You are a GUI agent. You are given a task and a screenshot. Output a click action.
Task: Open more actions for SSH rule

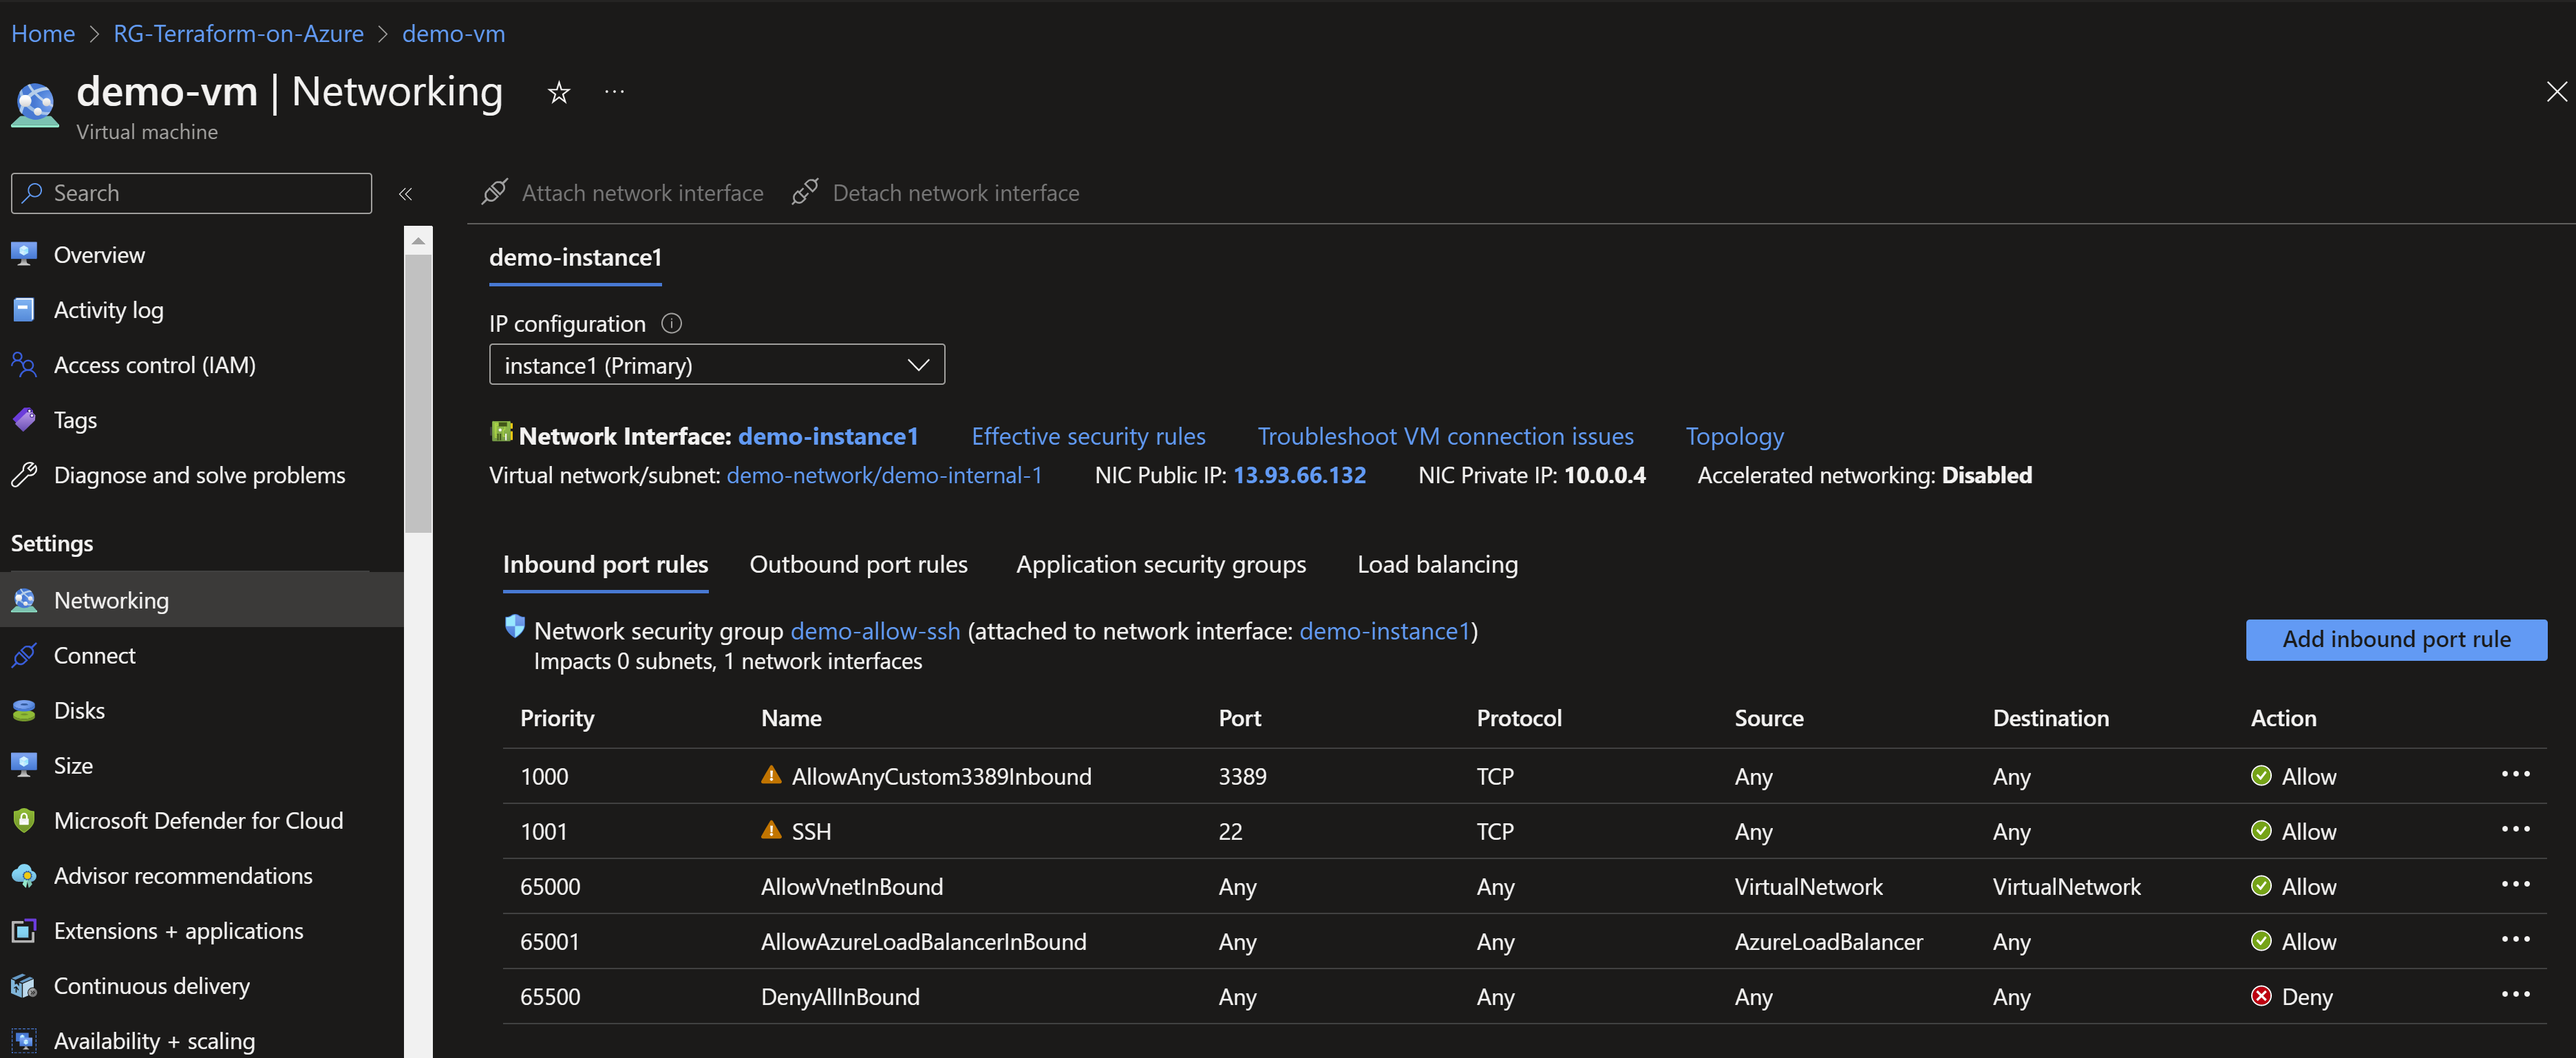pos(2515,829)
